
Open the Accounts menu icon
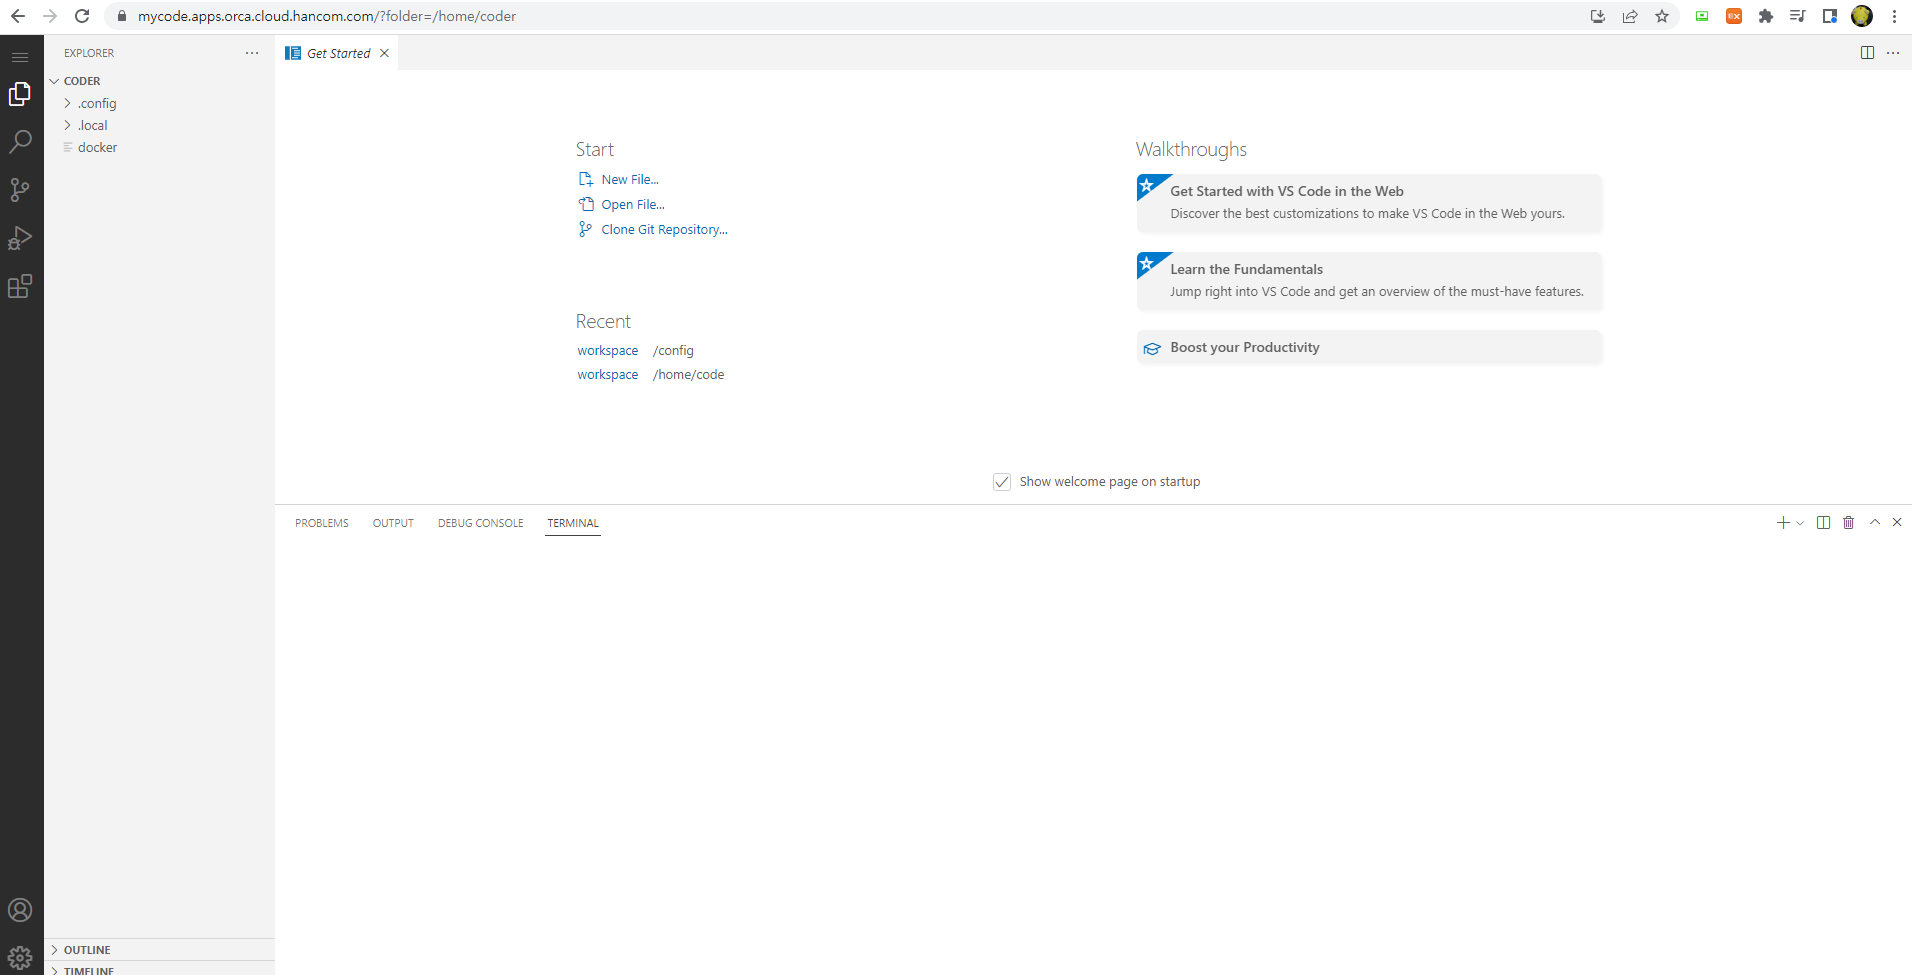tap(20, 910)
